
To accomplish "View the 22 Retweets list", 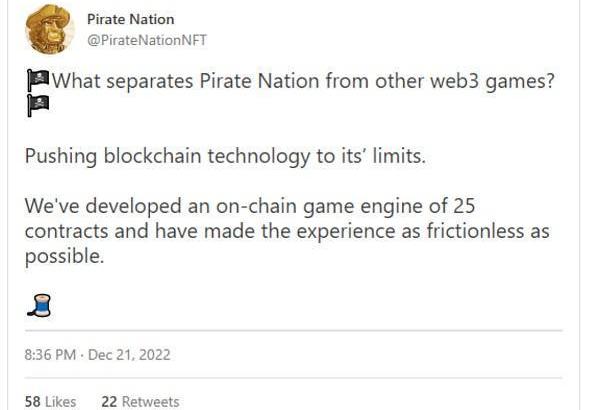I will 140,401.
